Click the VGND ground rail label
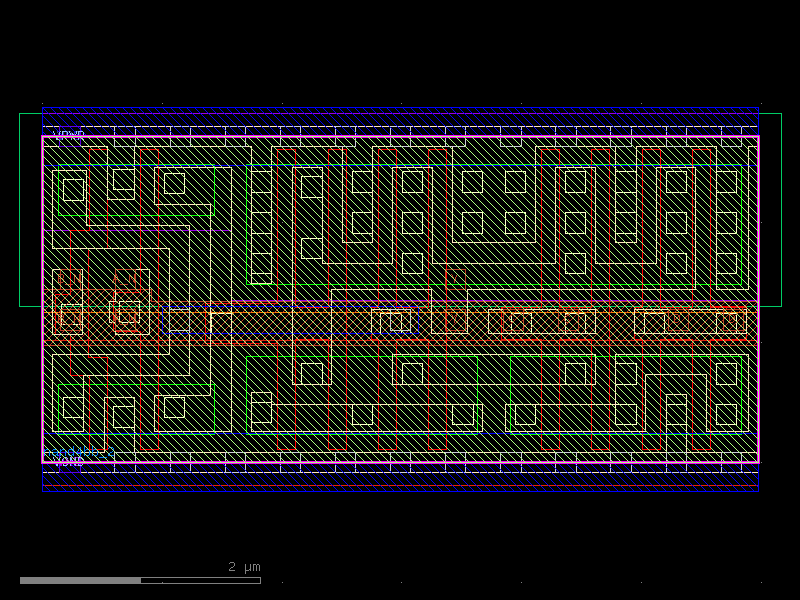 click(70, 461)
